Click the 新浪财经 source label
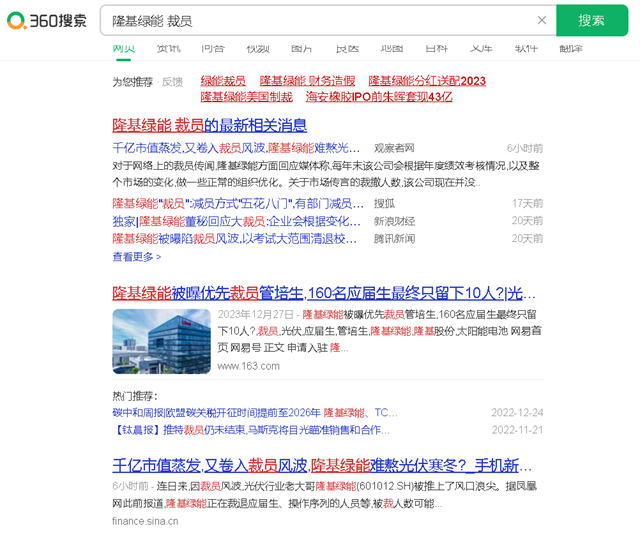This screenshot has width=640, height=540. coord(394,222)
